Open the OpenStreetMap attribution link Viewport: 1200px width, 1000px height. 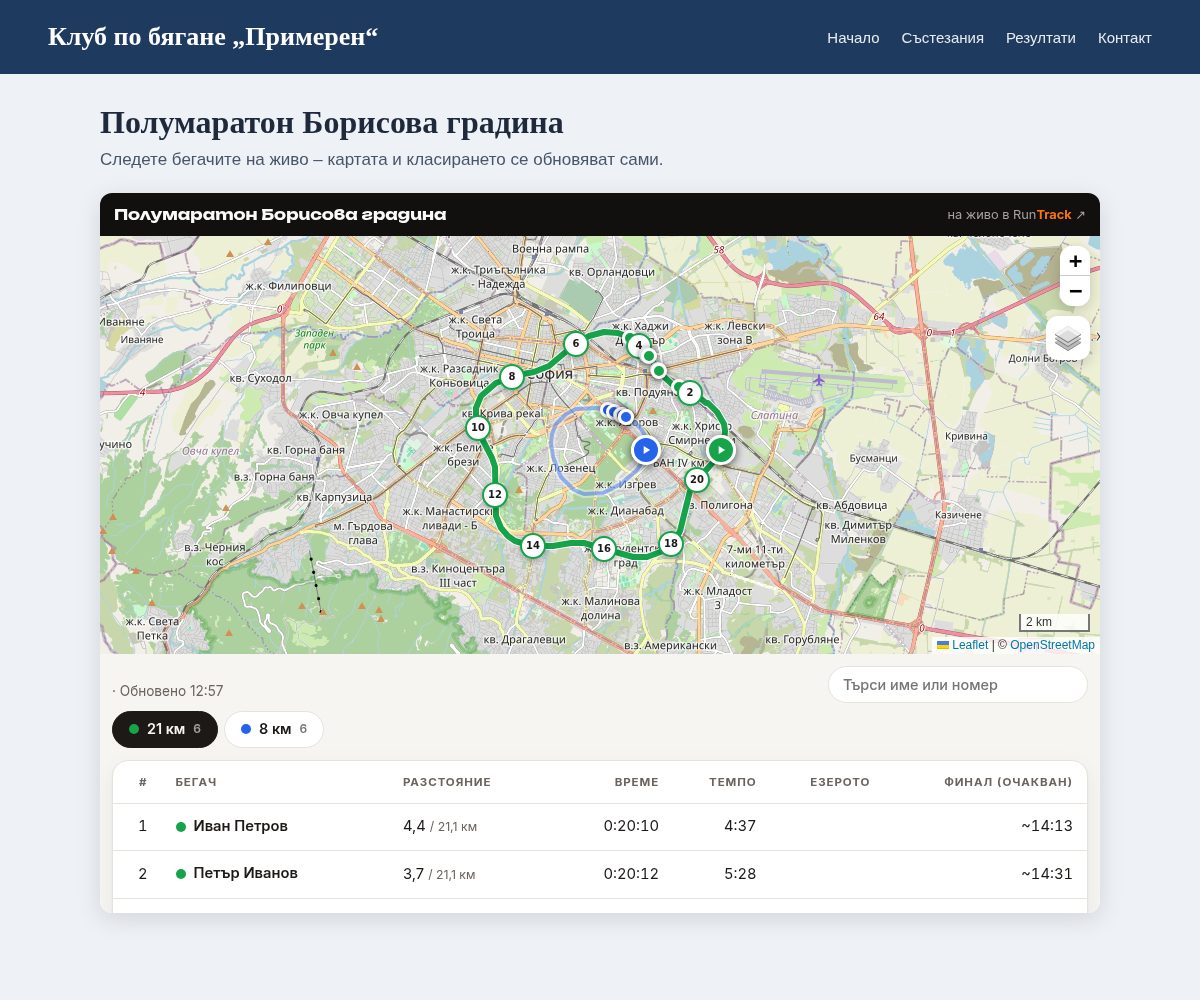point(1052,645)
